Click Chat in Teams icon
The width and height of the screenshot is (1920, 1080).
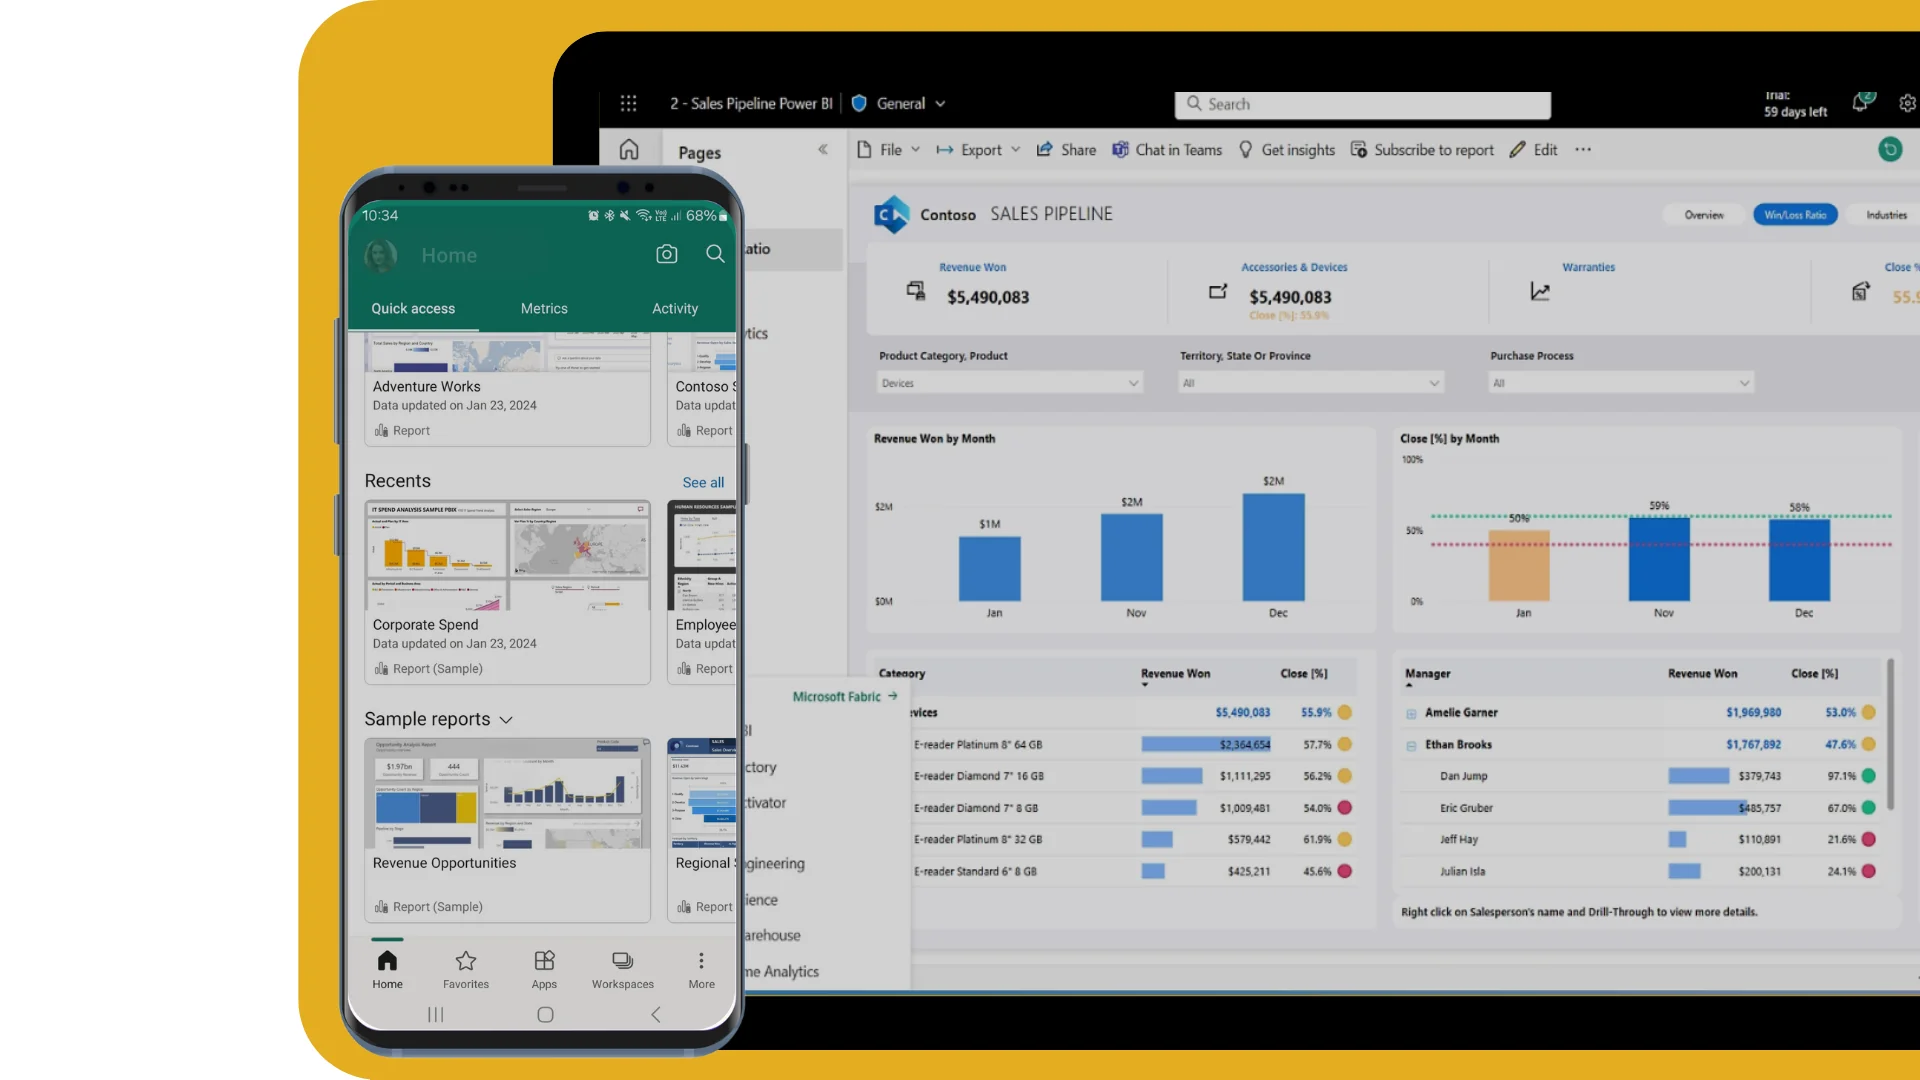pyautogui.click(x=1124, y=149)
